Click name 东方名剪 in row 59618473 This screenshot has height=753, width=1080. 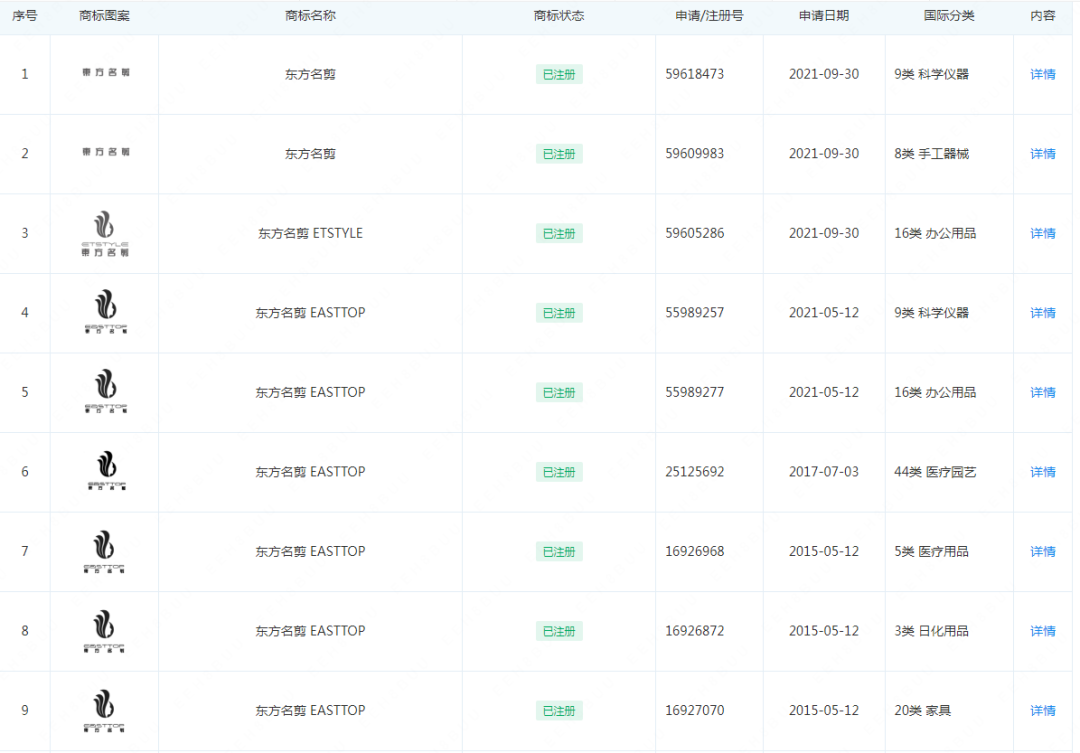311,74
